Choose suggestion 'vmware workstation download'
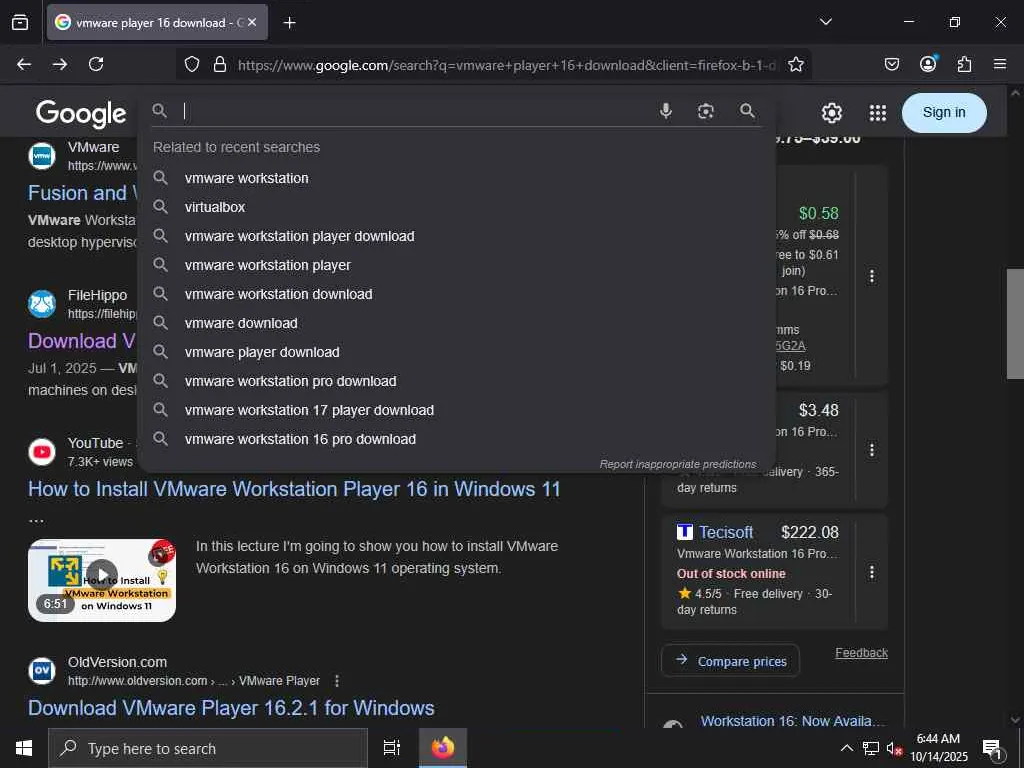This screenshot has width=1024, height=768. pos(456,294)
